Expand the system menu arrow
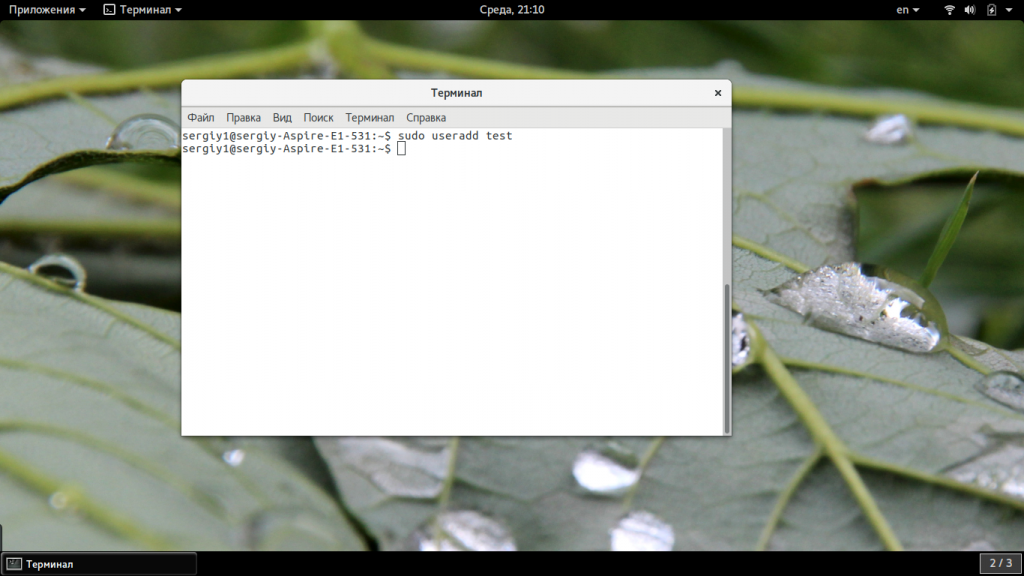This screenshot has height=576, width=1024. 1010,10
